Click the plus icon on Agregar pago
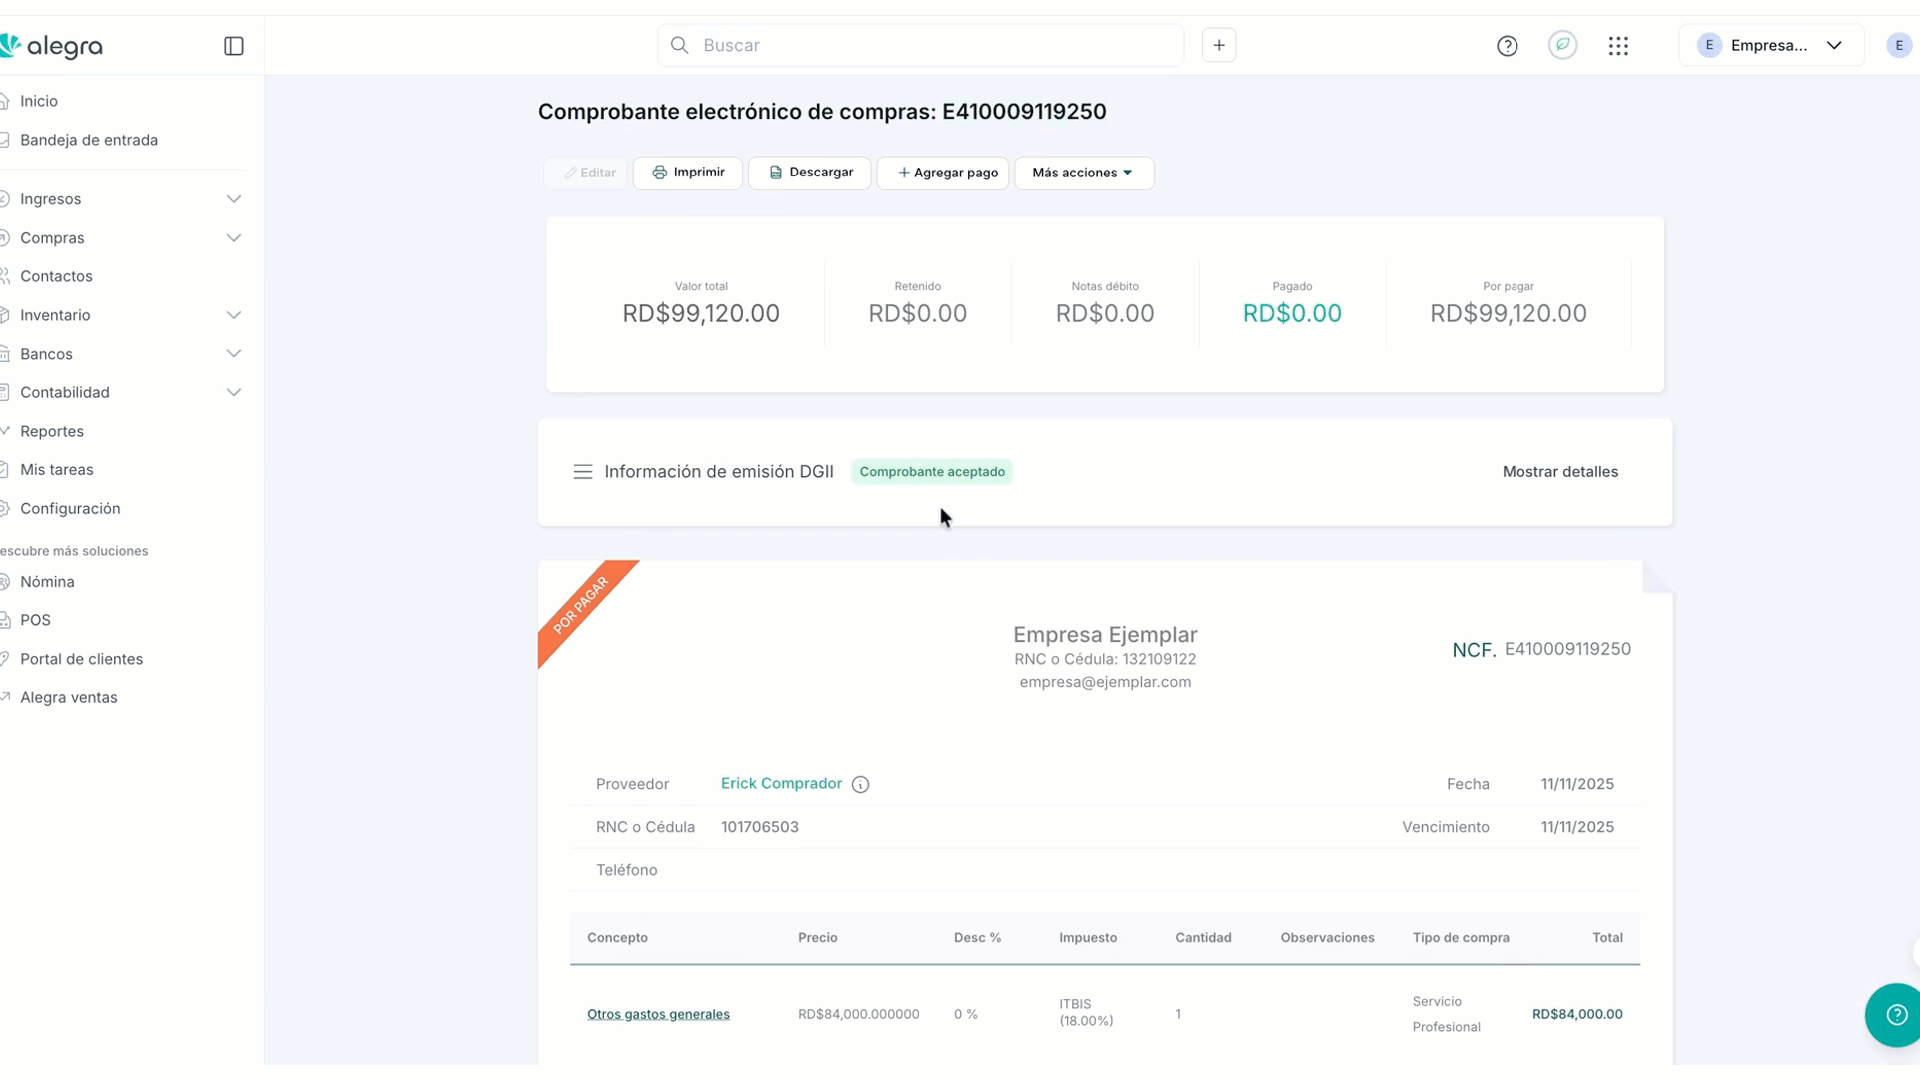Image resolution: width=1920 pixels, height=1080 pixels. 903,173
